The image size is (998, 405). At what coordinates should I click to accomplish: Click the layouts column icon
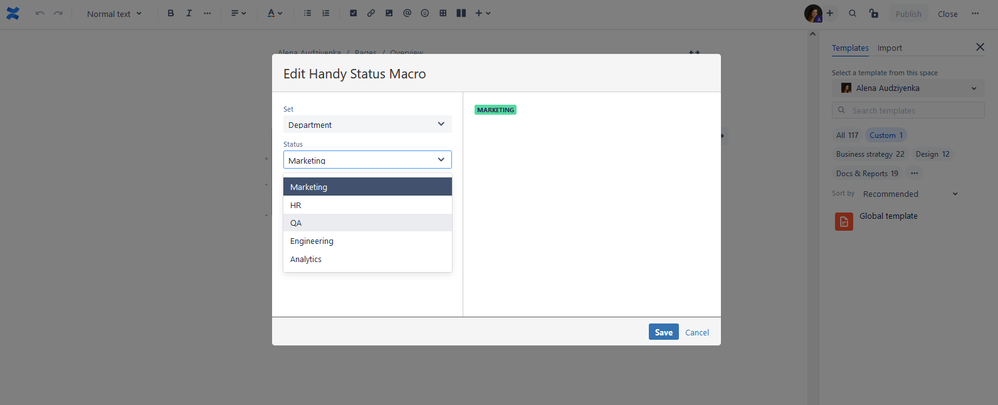click(x=461, y=13)
